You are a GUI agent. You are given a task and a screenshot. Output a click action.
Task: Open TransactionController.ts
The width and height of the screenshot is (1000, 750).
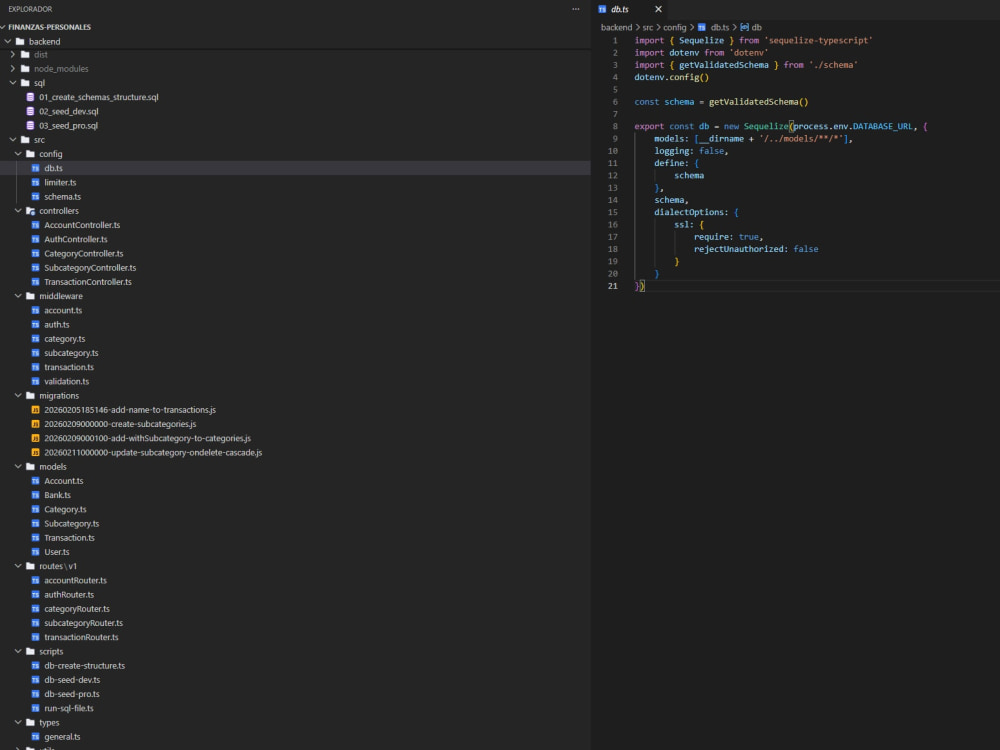click(87, 282)
